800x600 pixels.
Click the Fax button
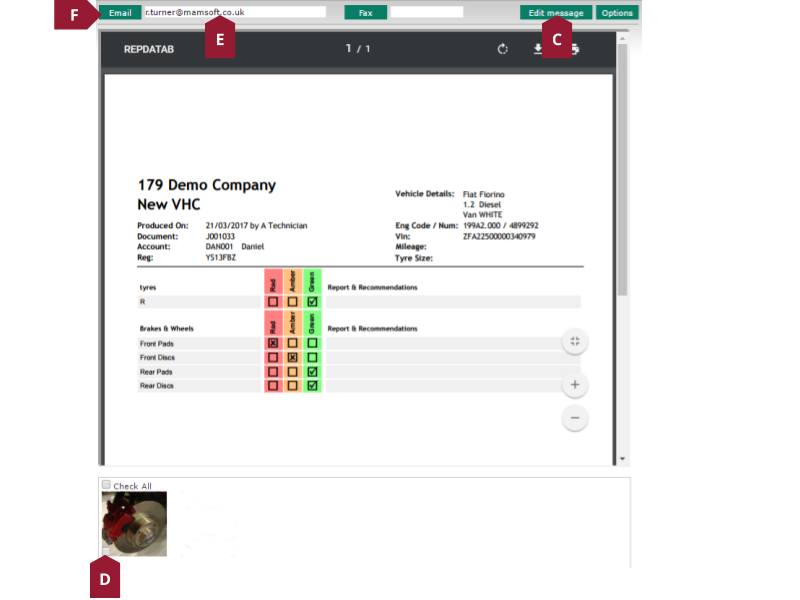pyautogui.click(x=365, y=13)
